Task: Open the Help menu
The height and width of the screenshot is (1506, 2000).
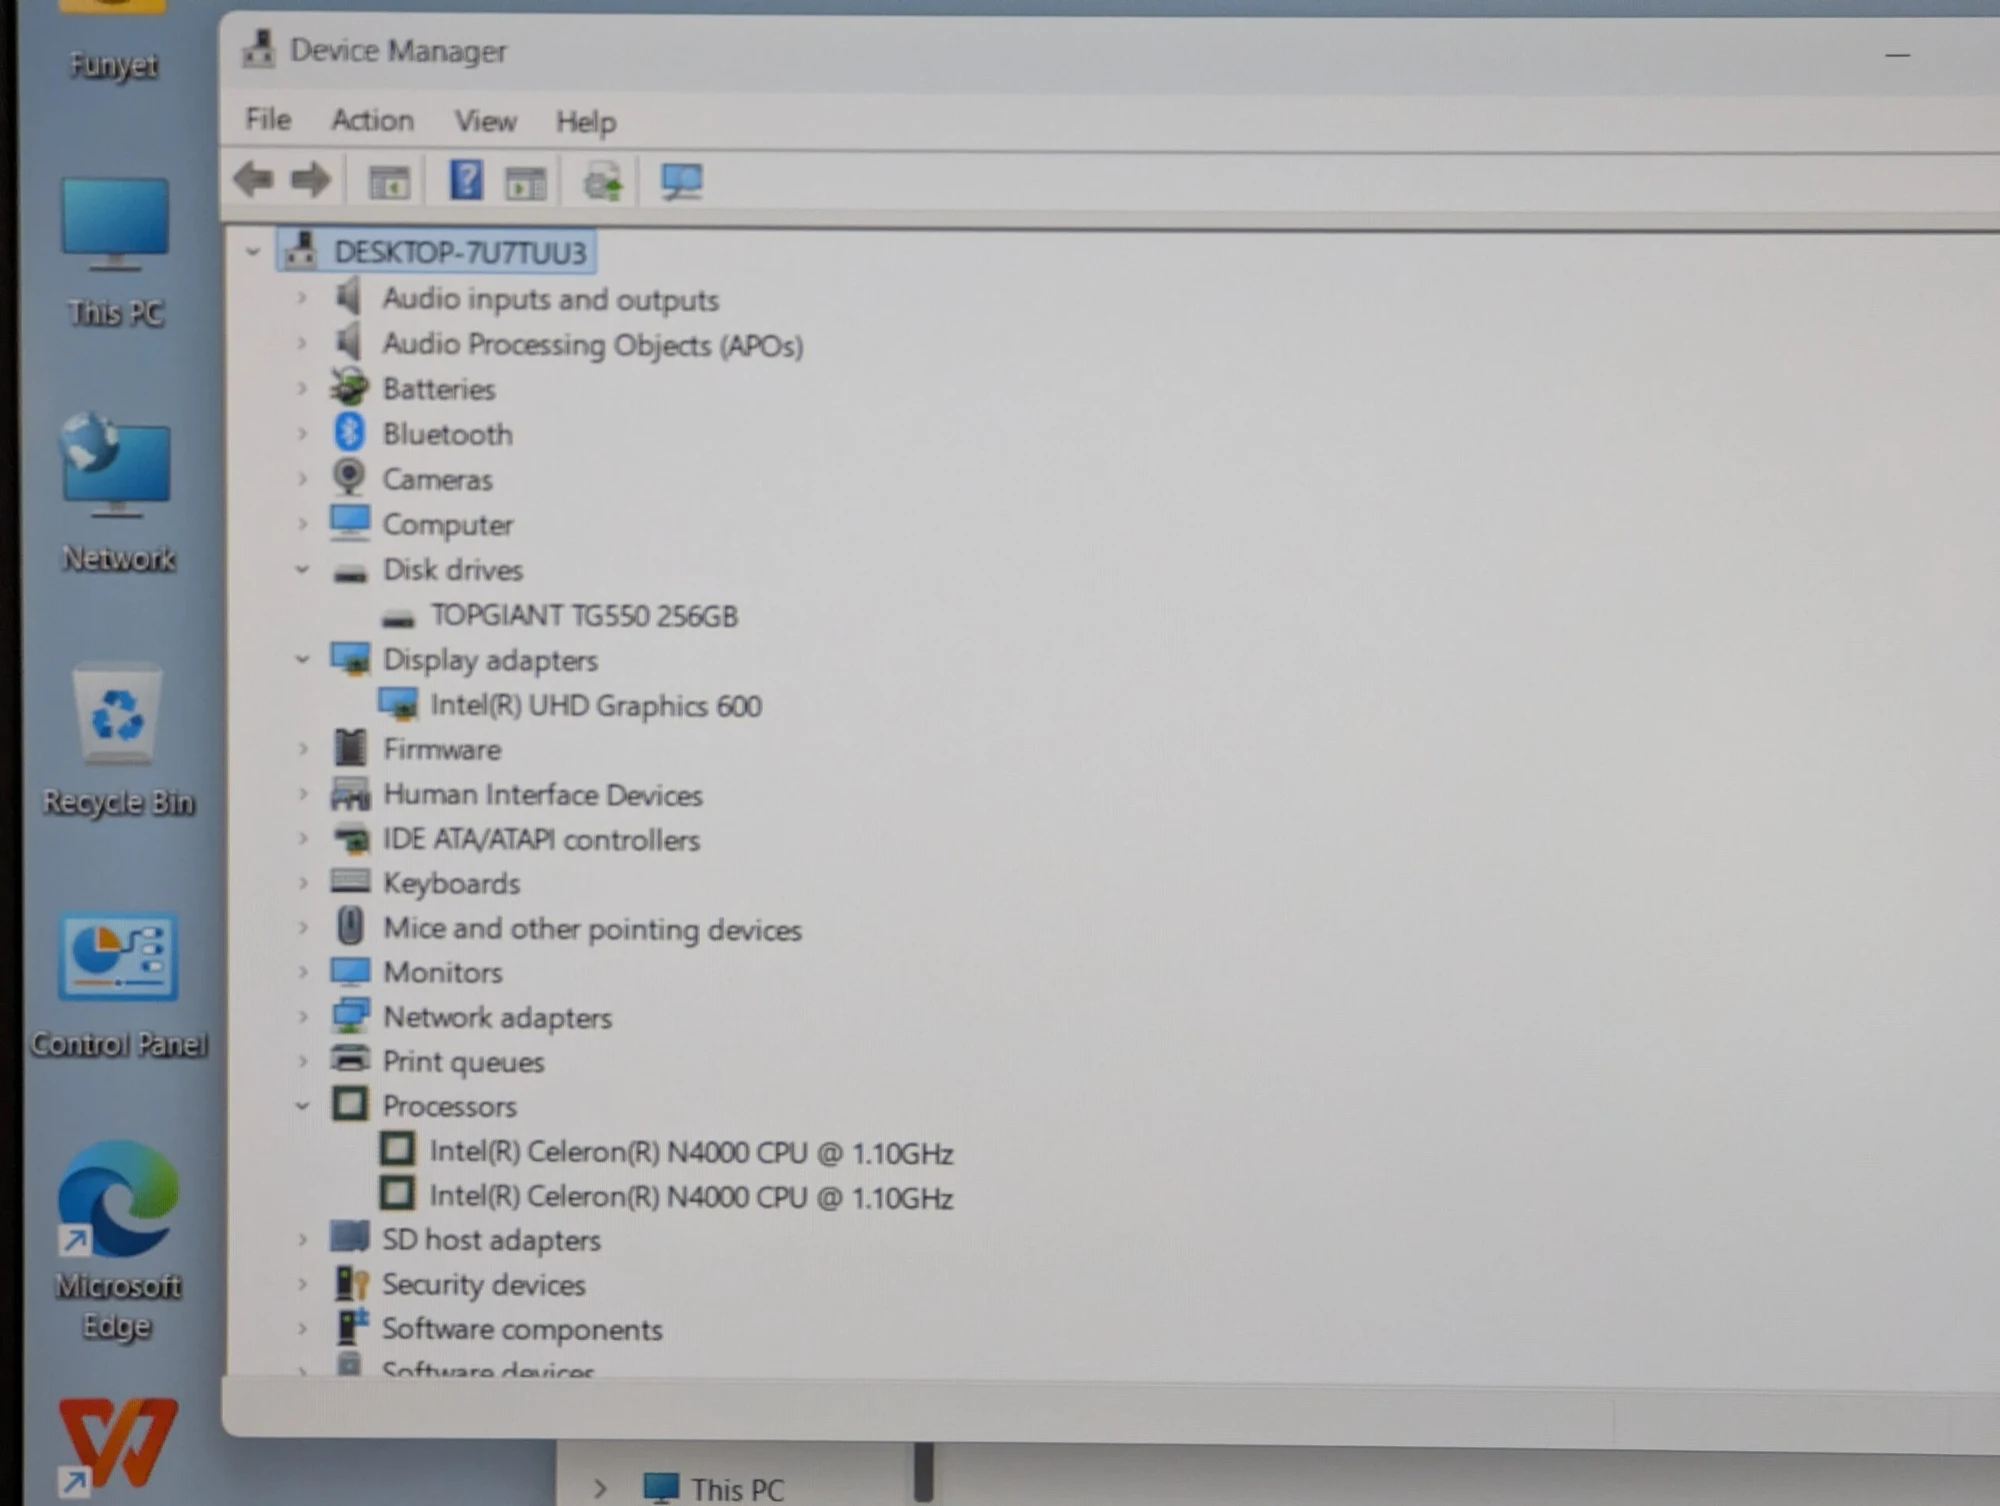Action: pos(586,122)
